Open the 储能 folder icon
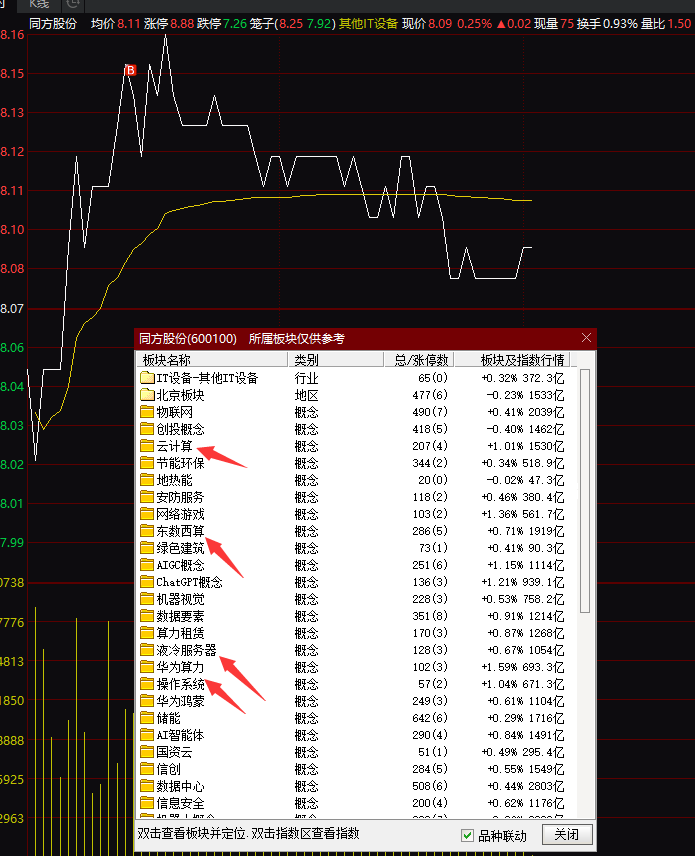This screenshot has height=856, width=695. 147,718
